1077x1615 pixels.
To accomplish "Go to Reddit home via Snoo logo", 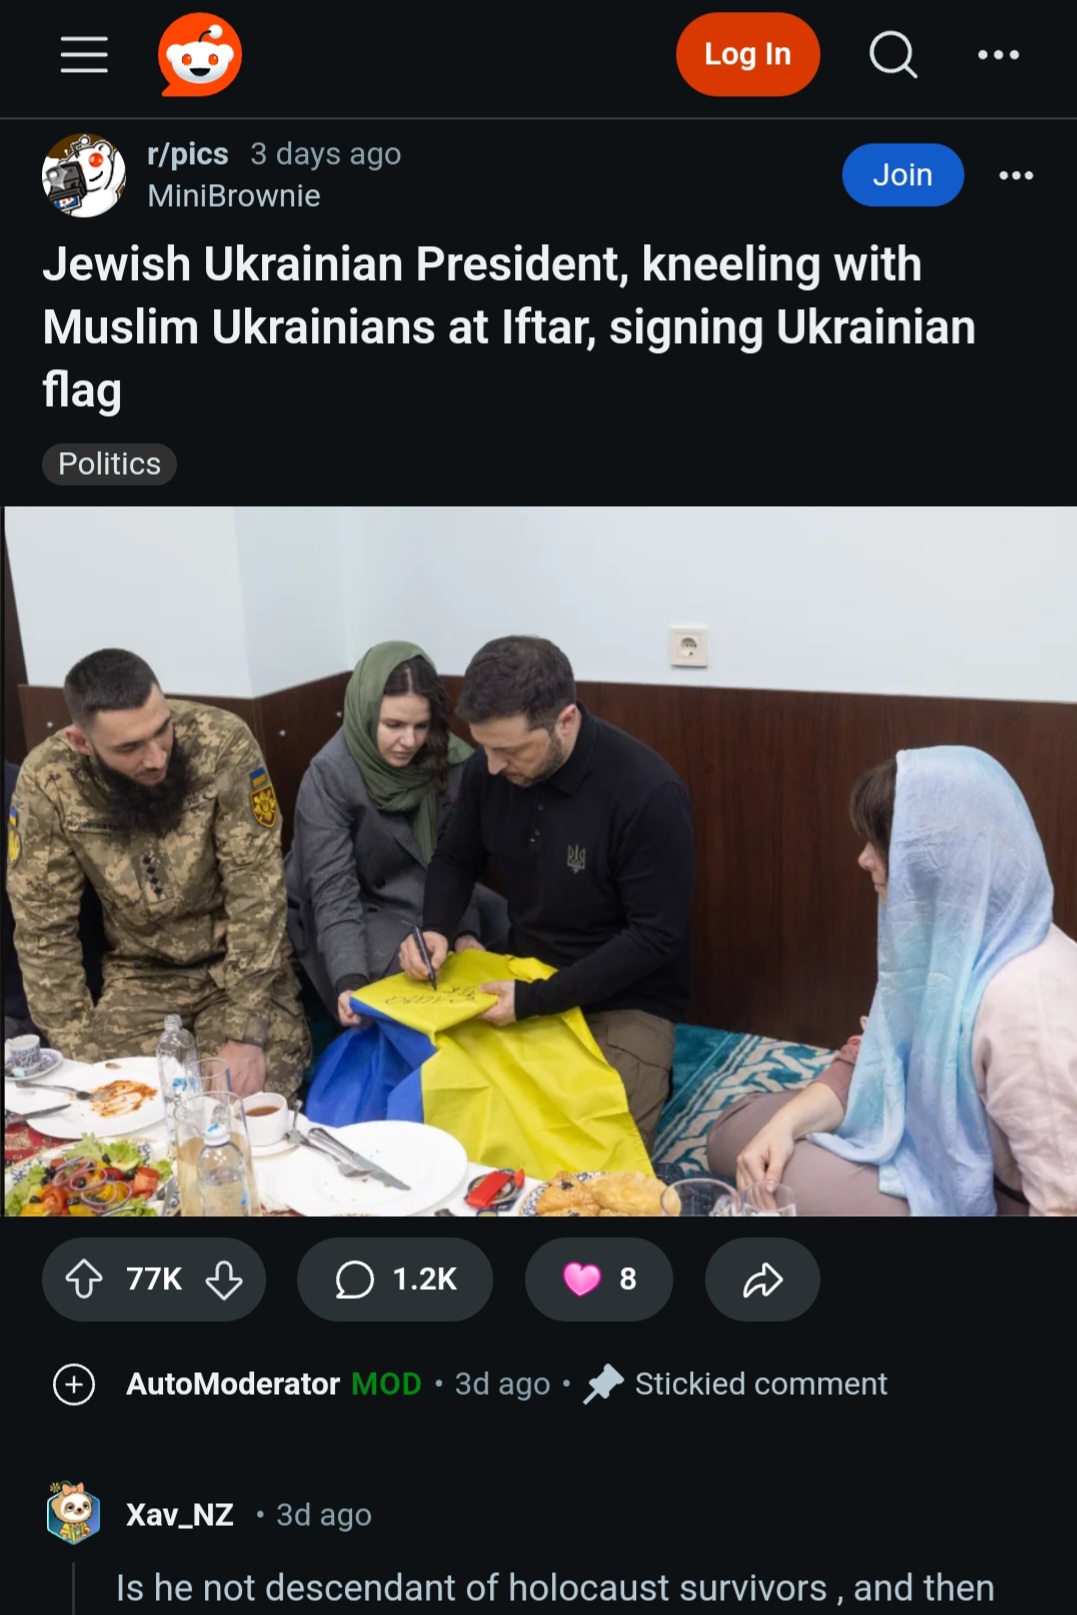I will 200,55.
